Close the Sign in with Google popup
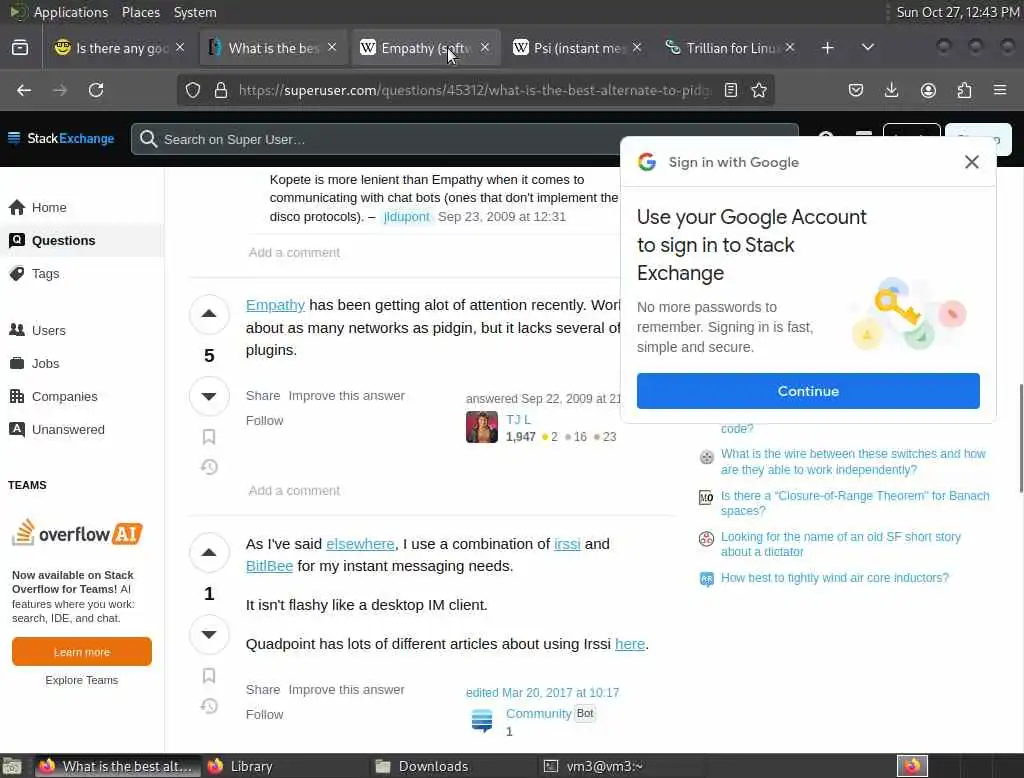Screen dimensions: 1024x778 point(971,162)
